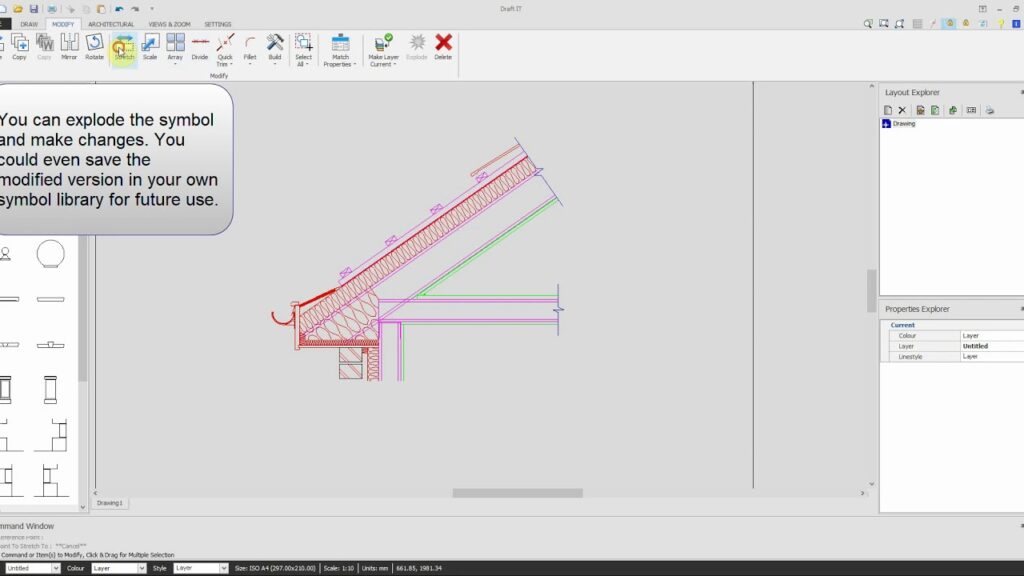Toggle the grid display icon
The width and height of the screenshot is (1024, 576).
tap(918, 24)
